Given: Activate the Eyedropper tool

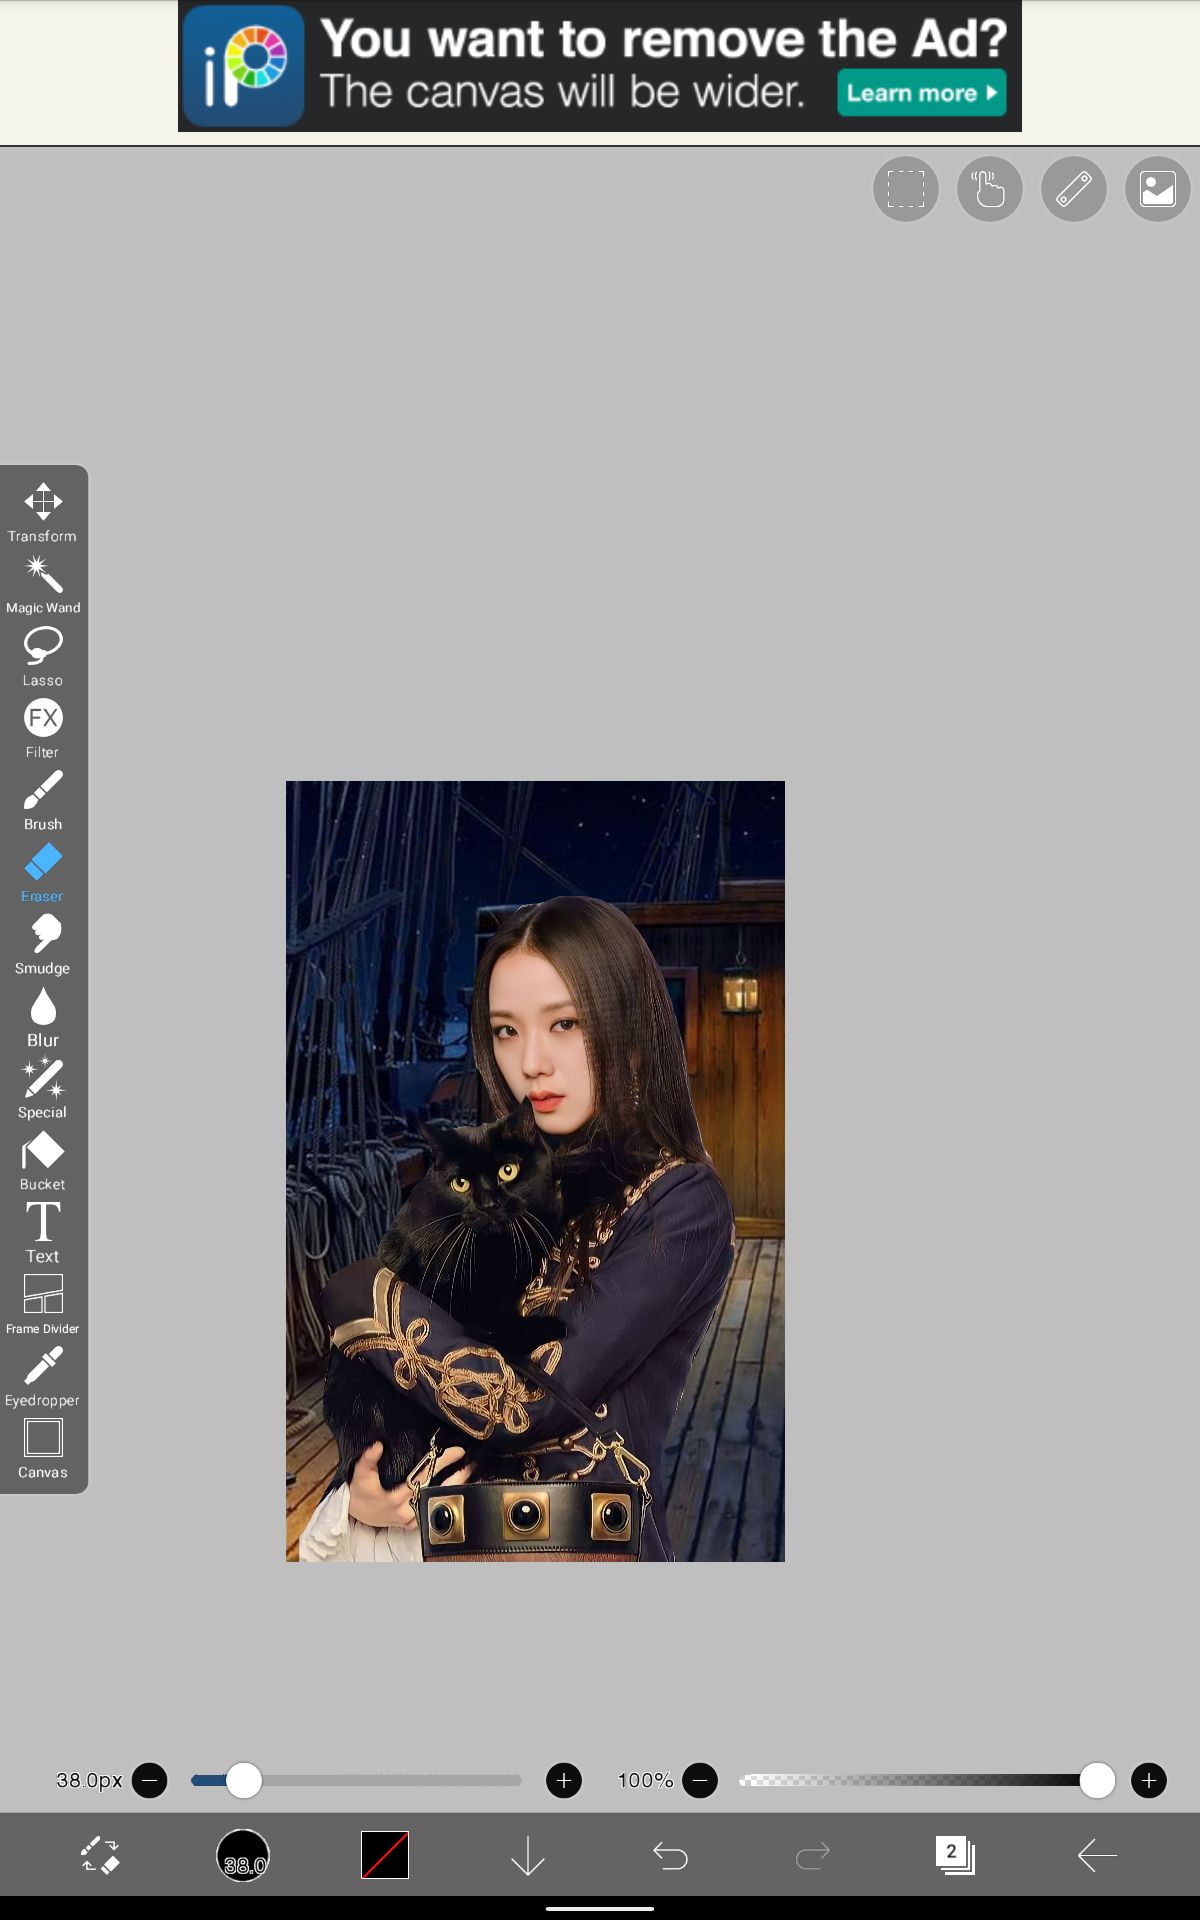Looking at the screenshot, I should click(43, 1377).
